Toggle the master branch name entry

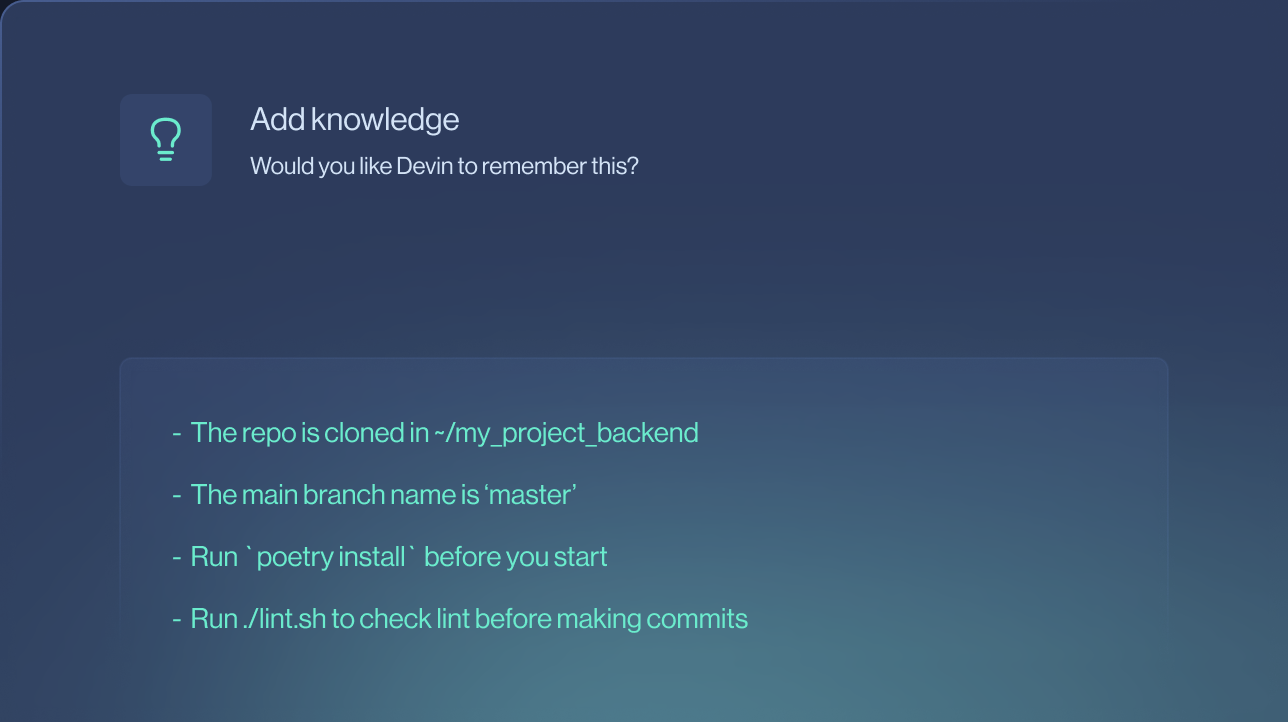(x=382, y=494)
